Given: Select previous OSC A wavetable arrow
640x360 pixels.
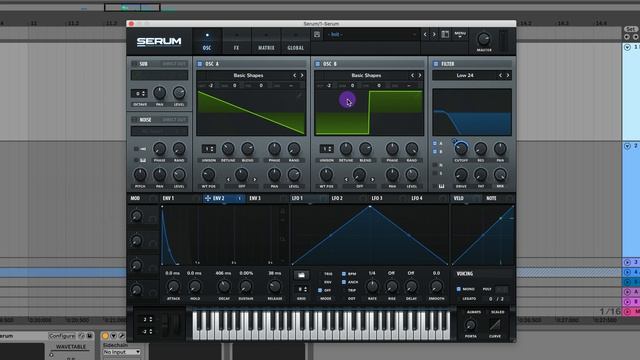Looking at the screenshot, I should [x=294, y=76].
